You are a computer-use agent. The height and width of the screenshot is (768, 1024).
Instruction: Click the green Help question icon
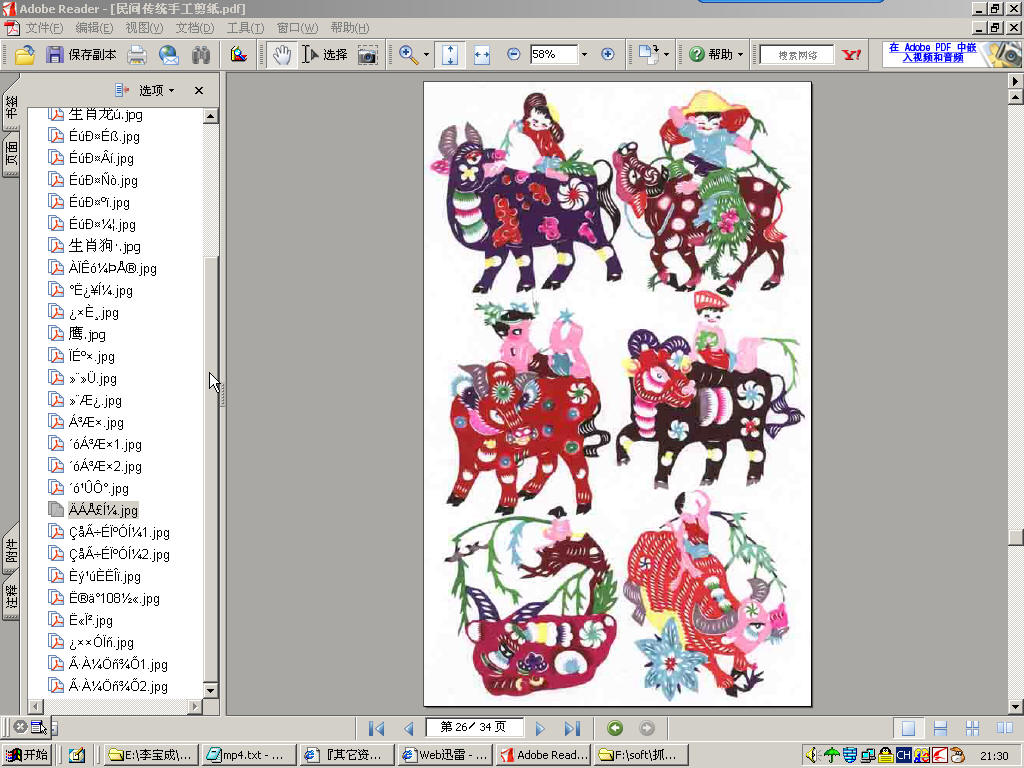pyautogui.click(x=697, y=54)
